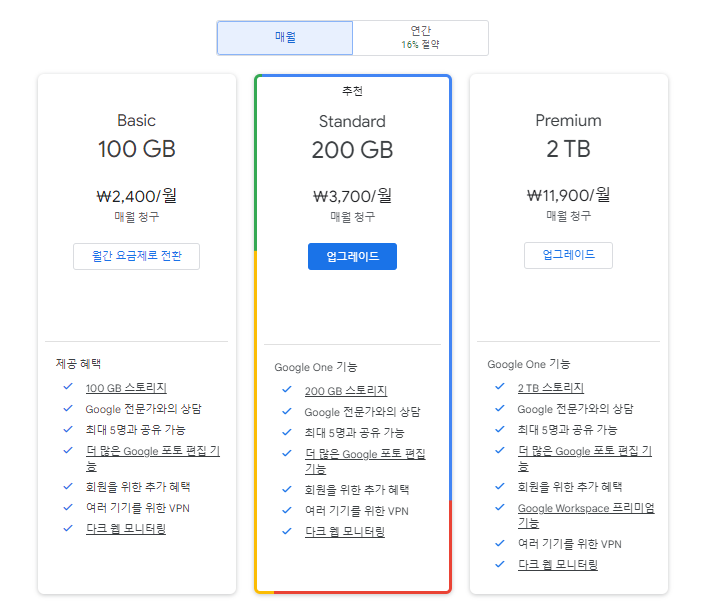Click the 제공 혜택 heading in Basic
The image size is (703, 603).
pos(78,364)
